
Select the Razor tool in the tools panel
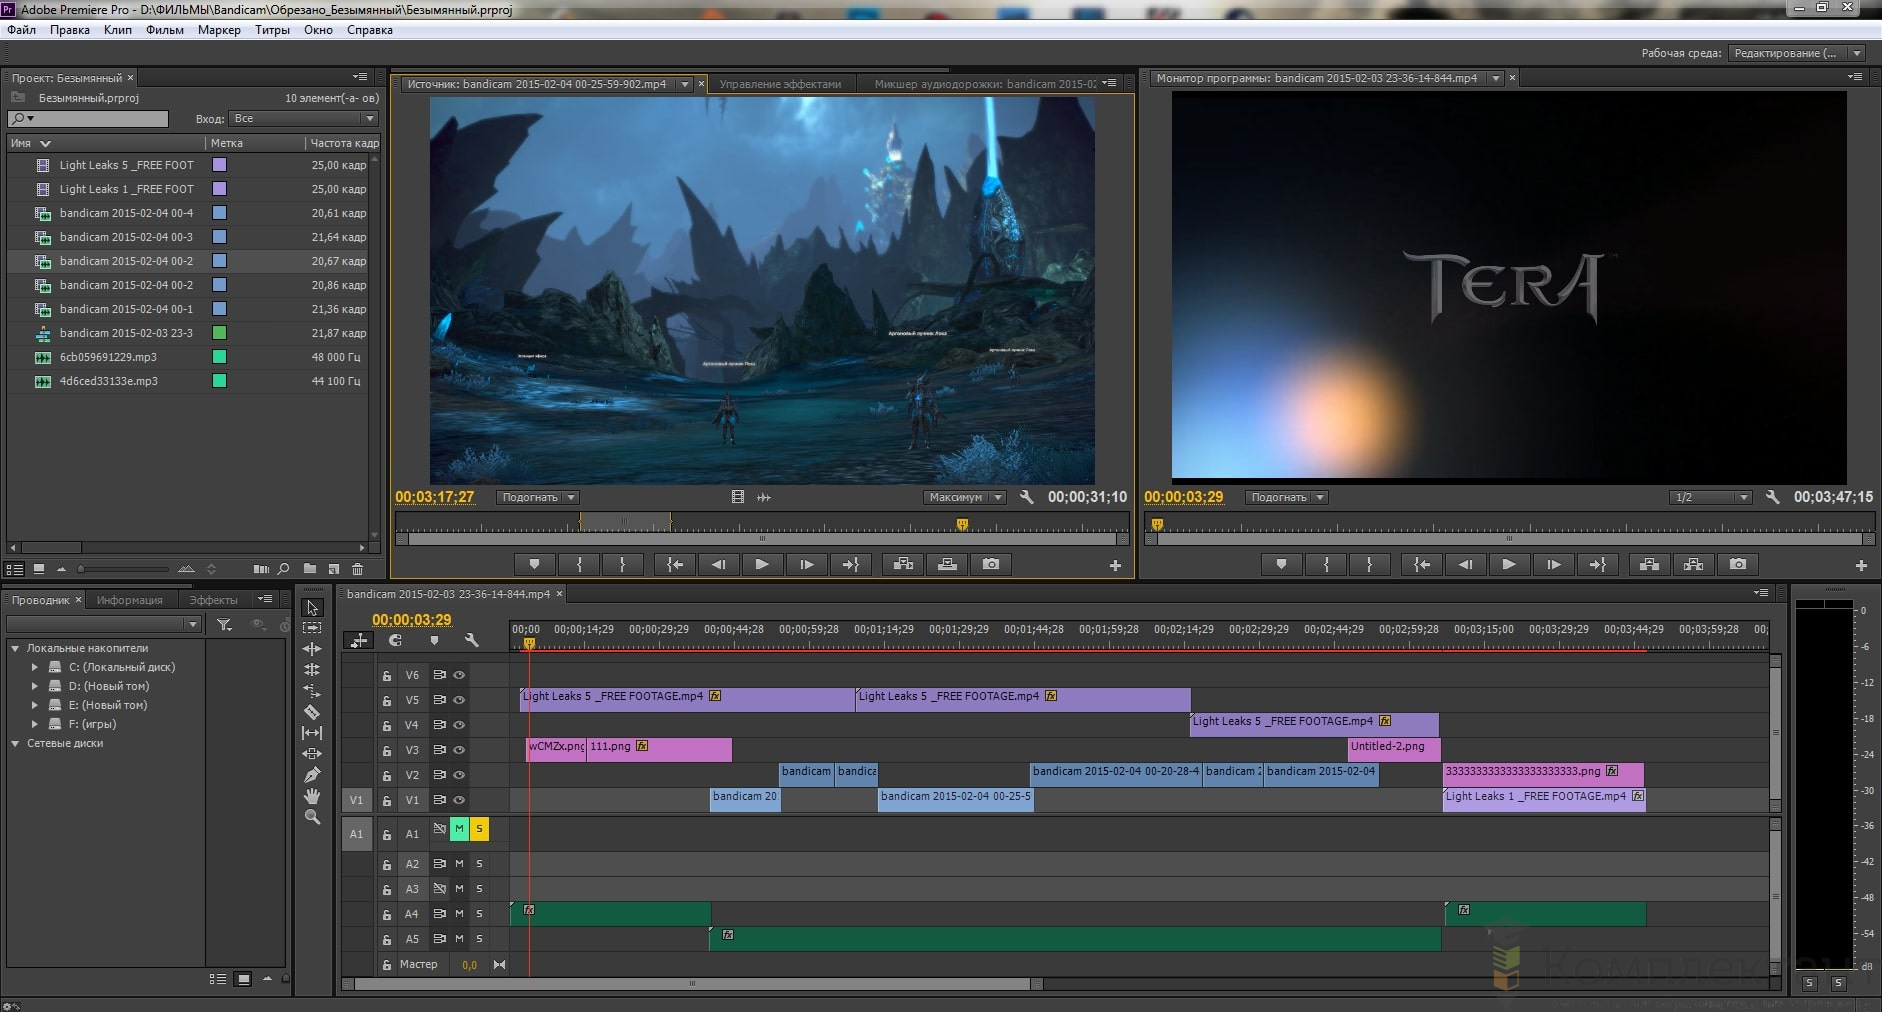pos(312,712)
